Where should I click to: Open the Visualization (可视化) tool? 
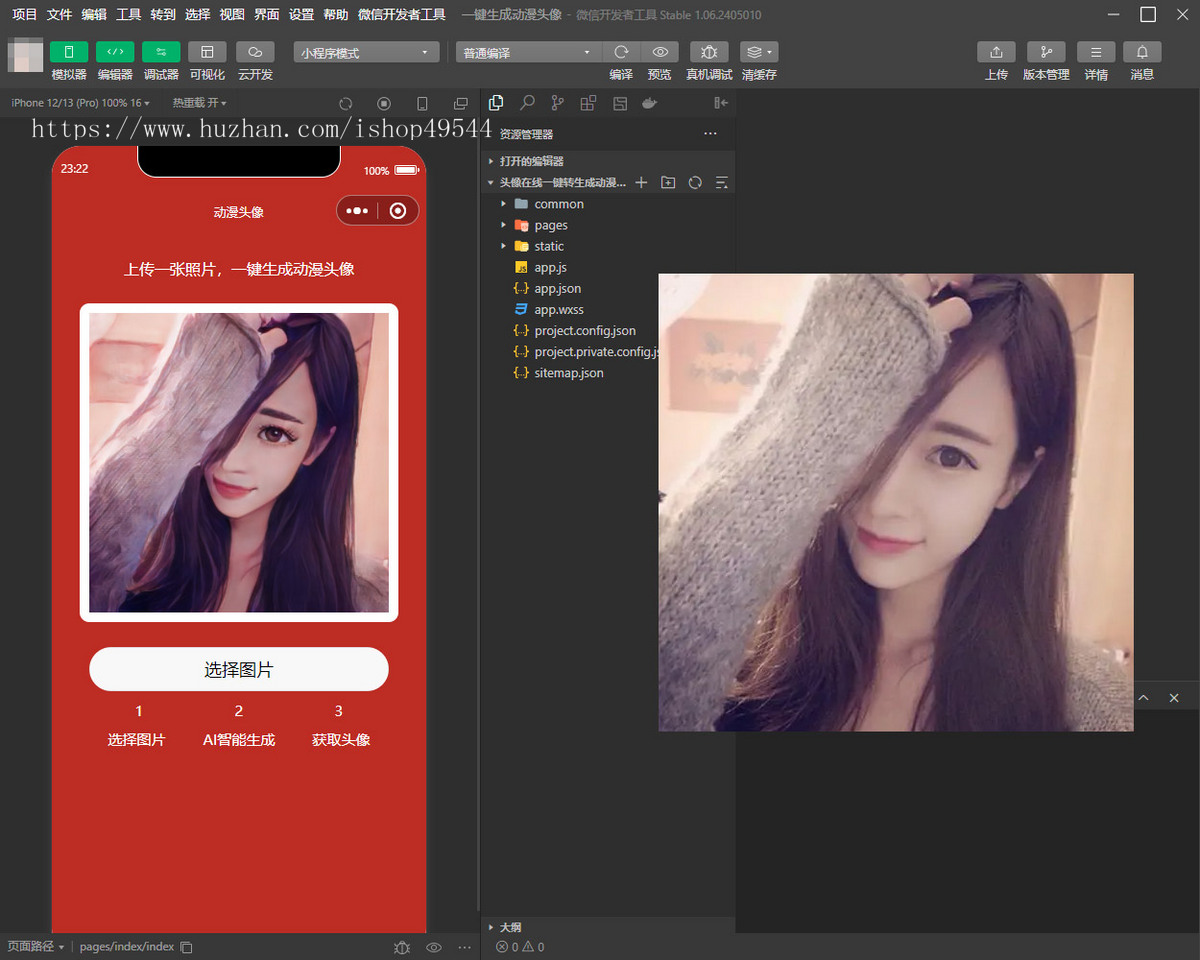[x=208, y=52]
